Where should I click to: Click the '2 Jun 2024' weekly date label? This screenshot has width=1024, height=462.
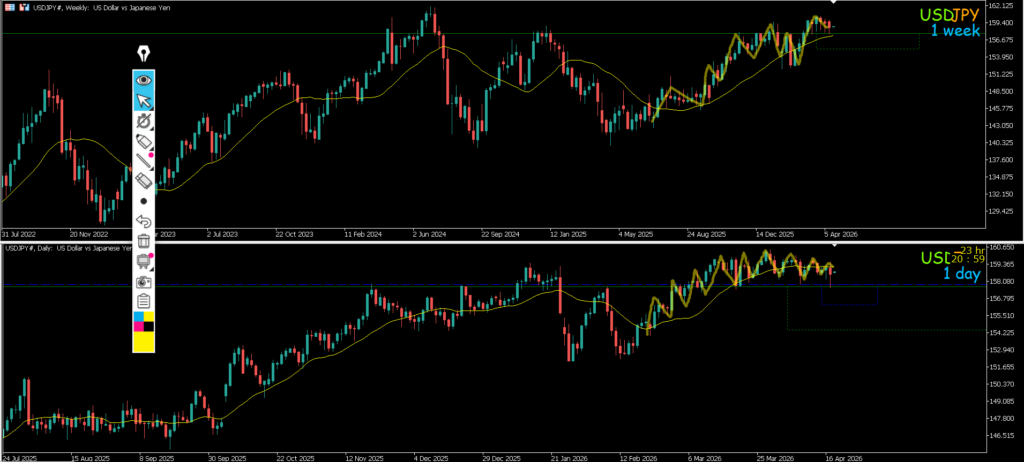(x=428, y=233)
